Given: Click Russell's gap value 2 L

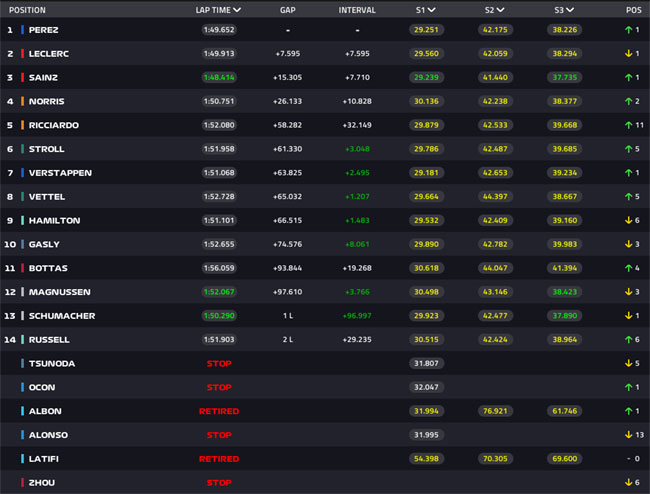Looking at the screenshot, I should [x=288, y=339].
